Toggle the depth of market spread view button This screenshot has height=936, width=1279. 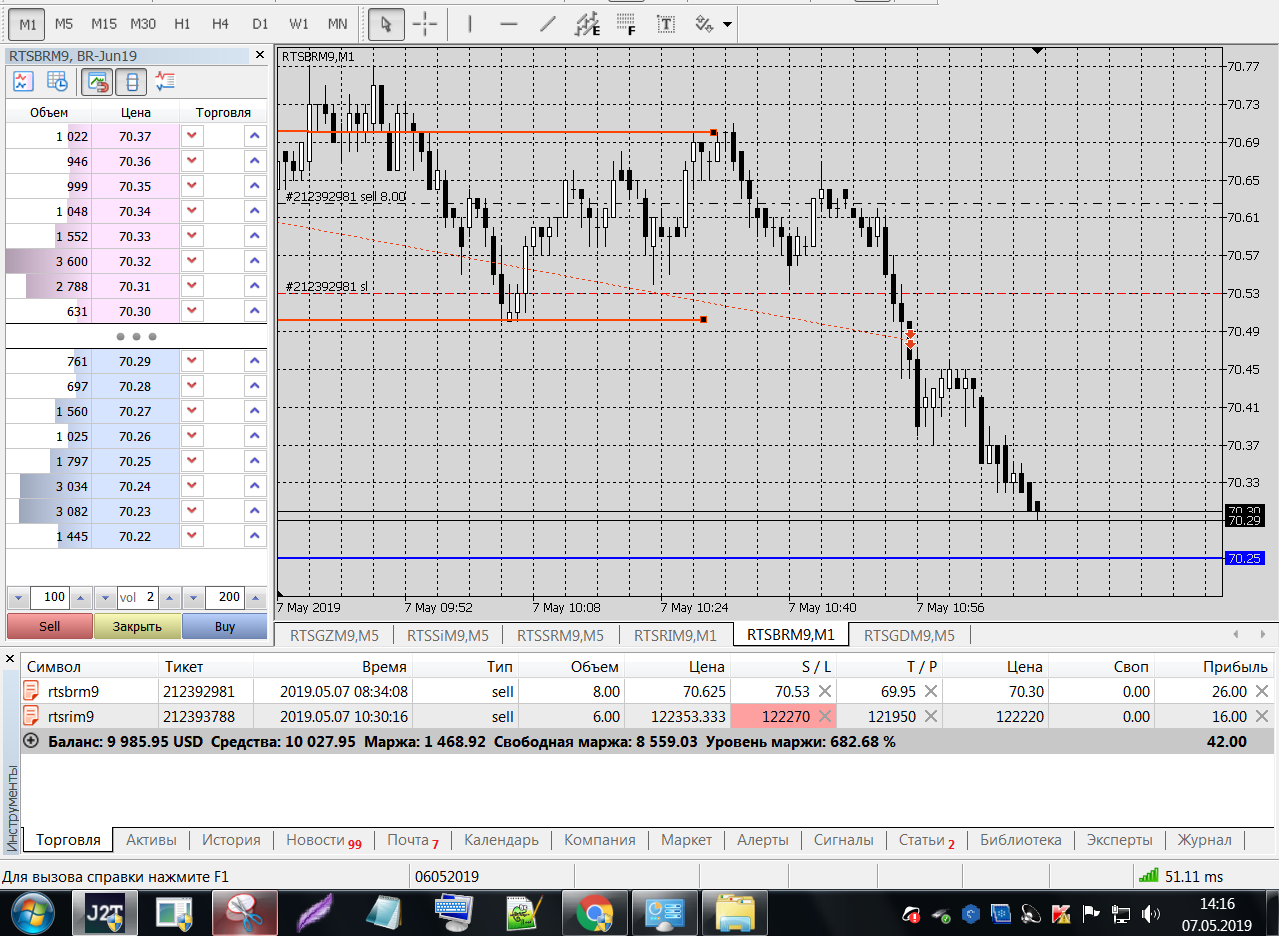131,82
